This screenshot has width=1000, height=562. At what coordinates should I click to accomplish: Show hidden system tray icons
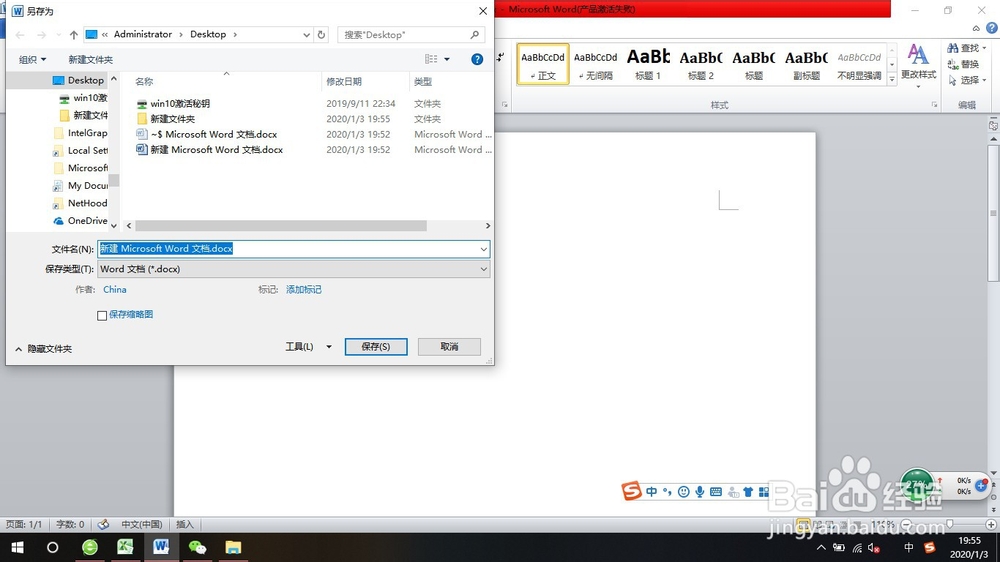pos(821,547)
